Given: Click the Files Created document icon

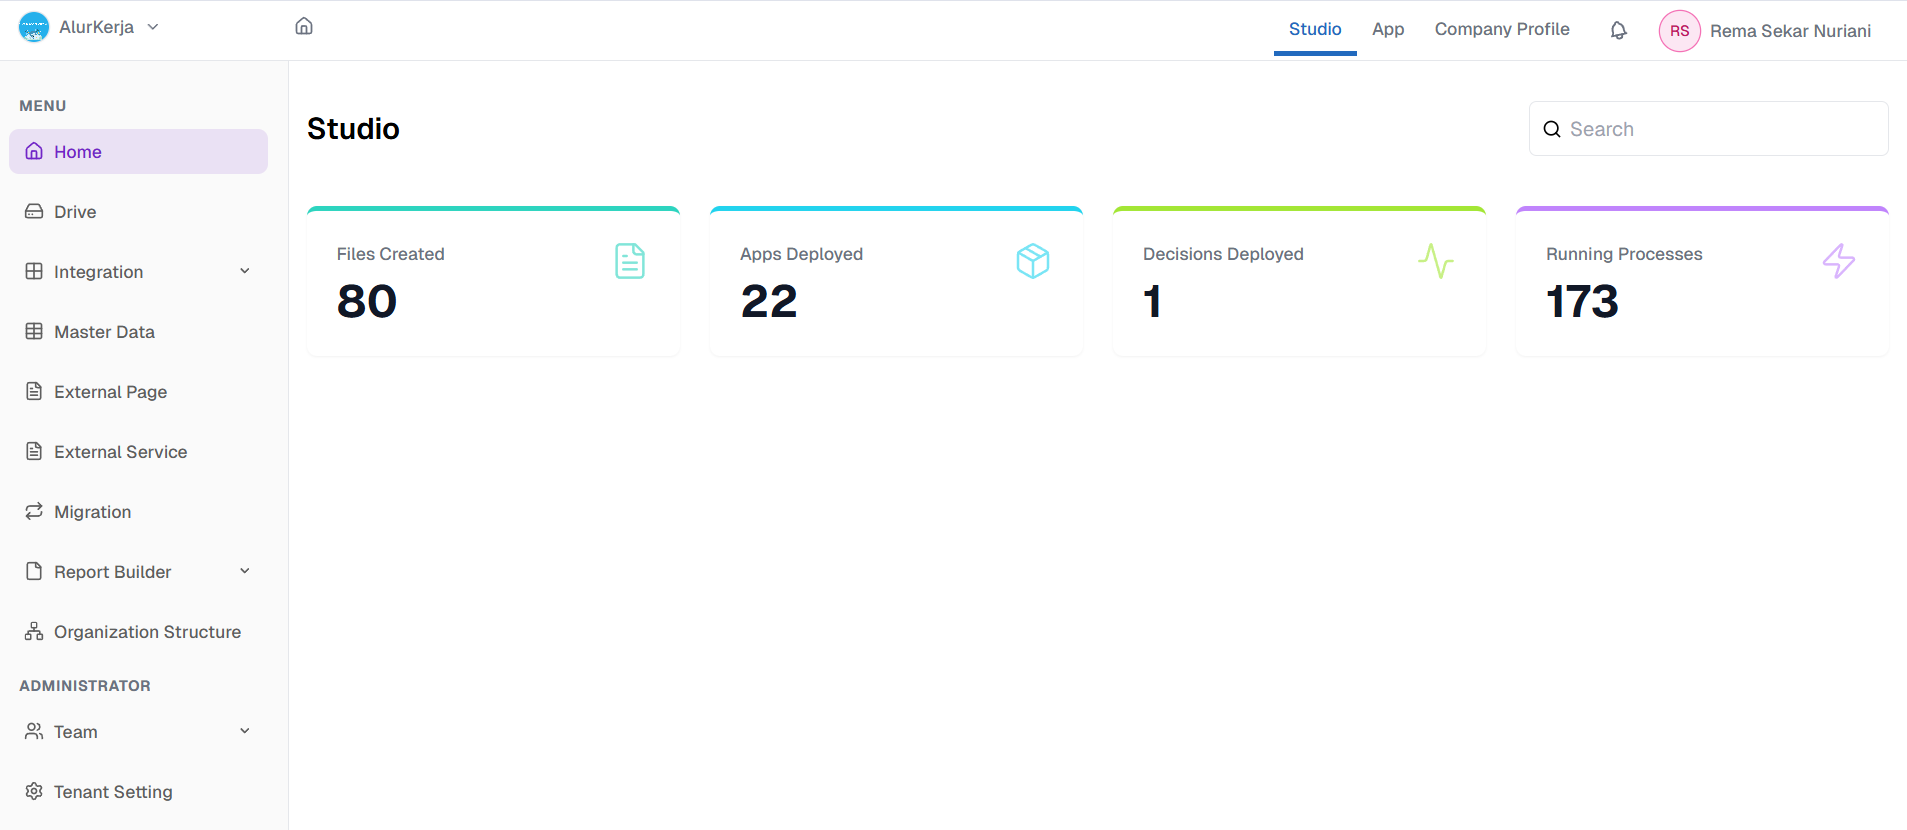Looking at the screenshot, I should [630, 261].
